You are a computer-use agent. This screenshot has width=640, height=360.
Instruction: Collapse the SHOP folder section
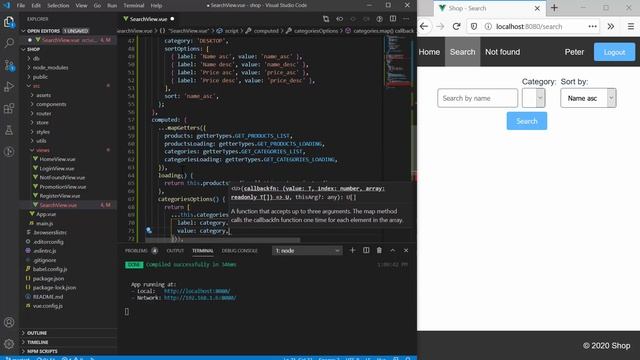[x=68, y=49]
